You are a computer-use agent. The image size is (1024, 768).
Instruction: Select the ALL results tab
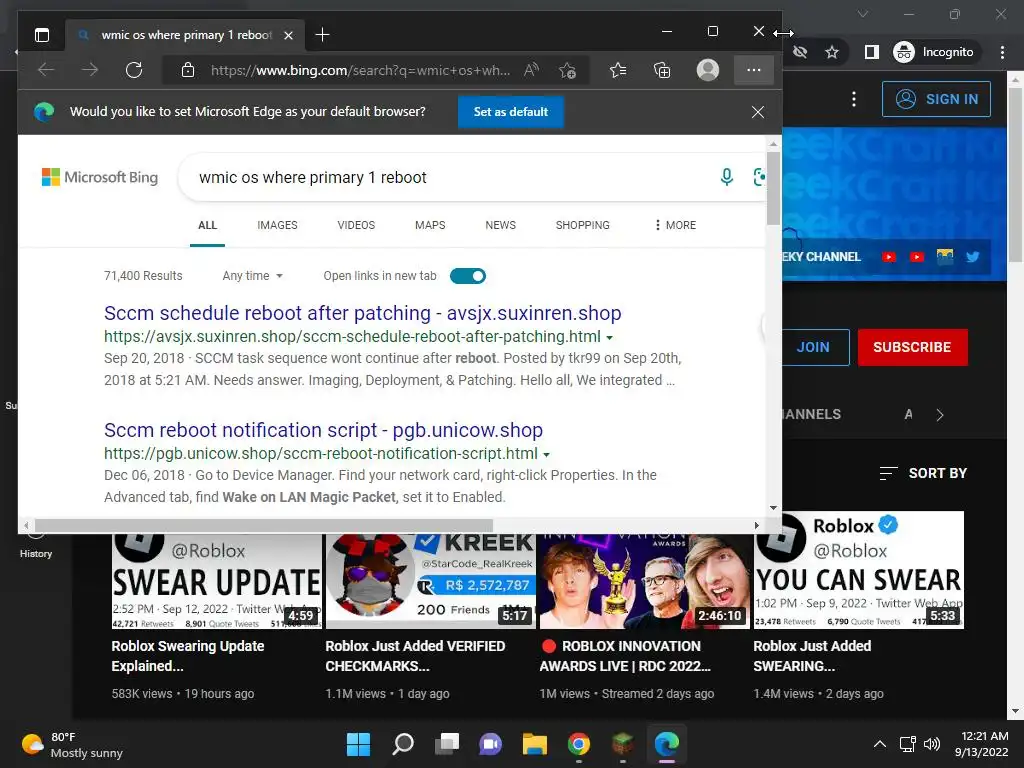[x=207, y=225]
